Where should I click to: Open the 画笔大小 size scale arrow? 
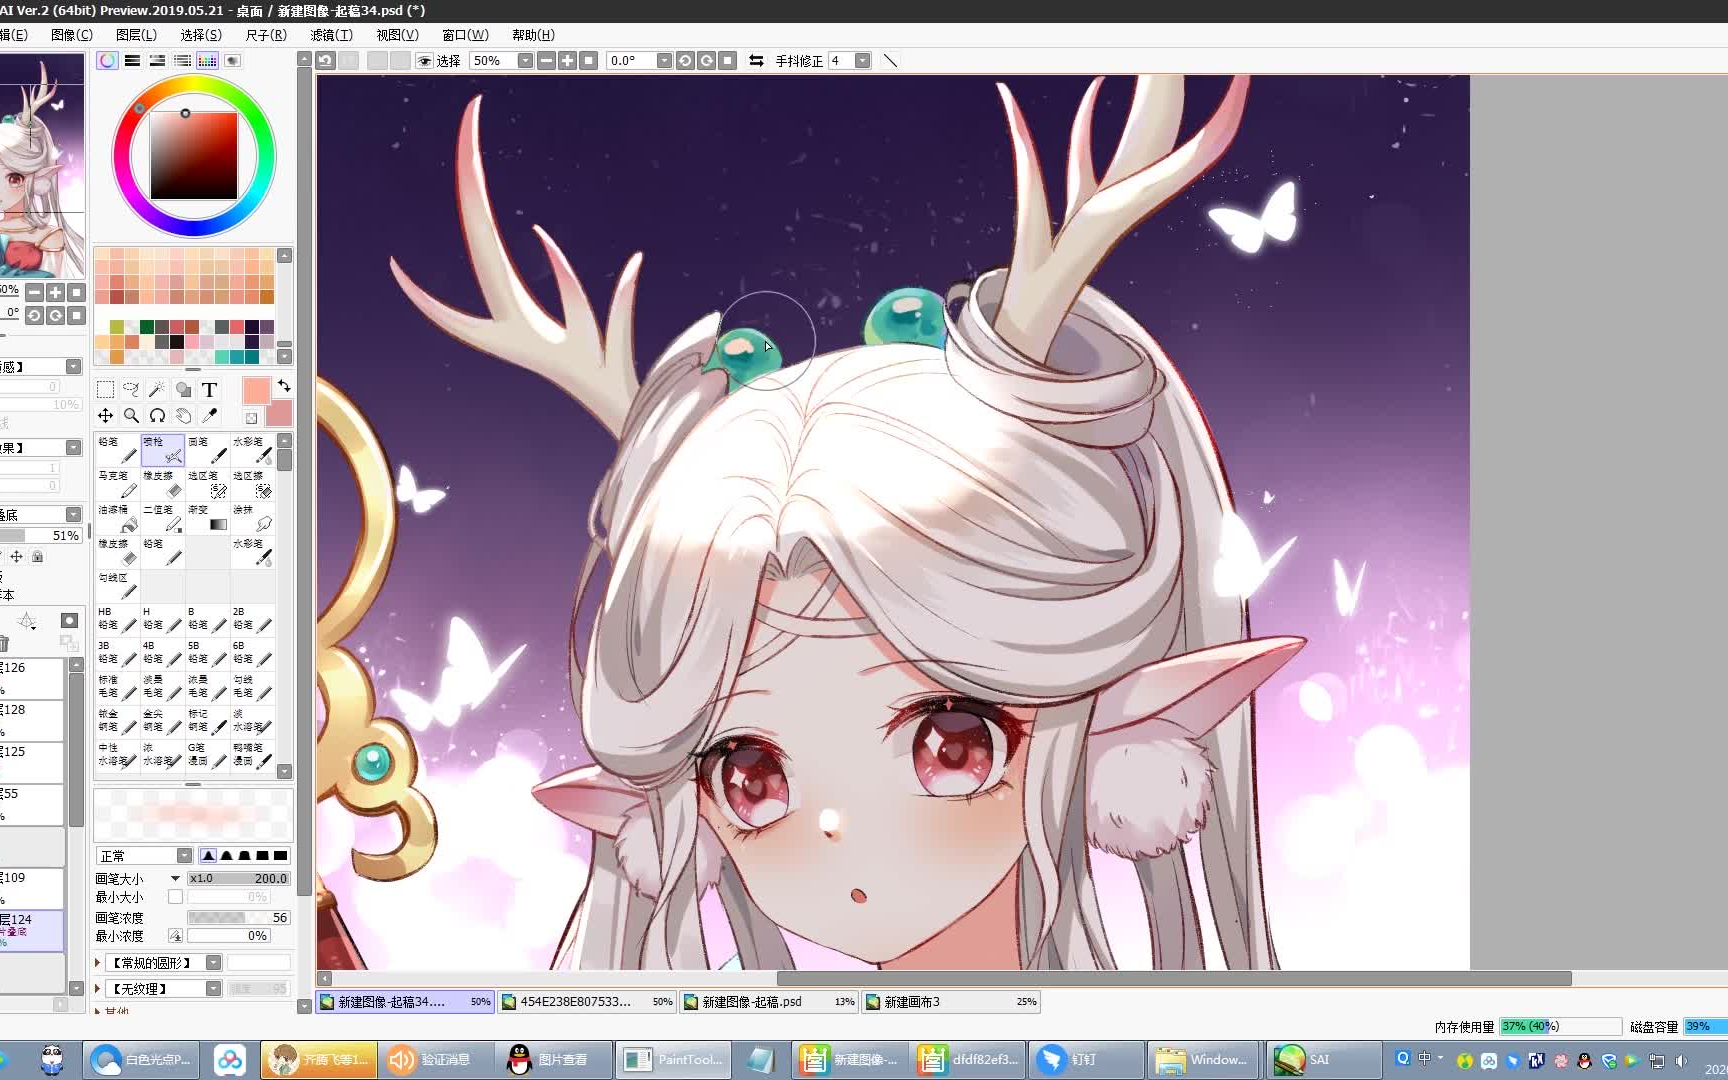175,879
